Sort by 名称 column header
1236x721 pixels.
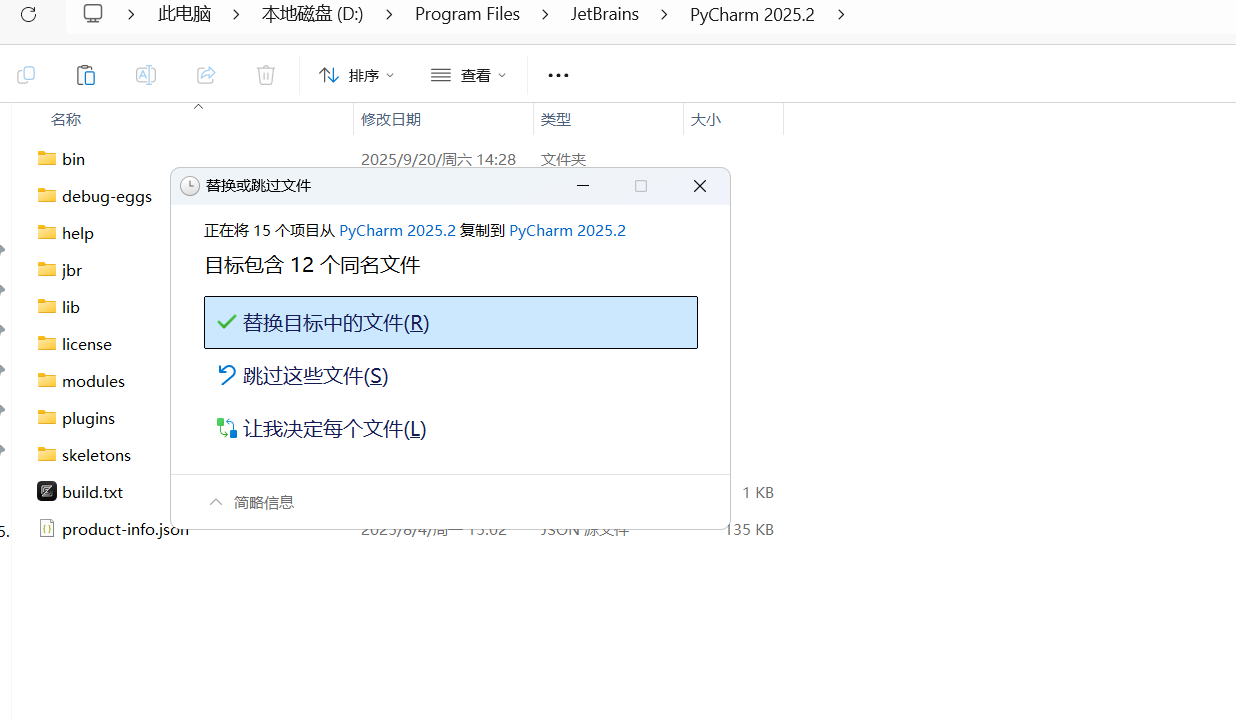pos(66,119)
